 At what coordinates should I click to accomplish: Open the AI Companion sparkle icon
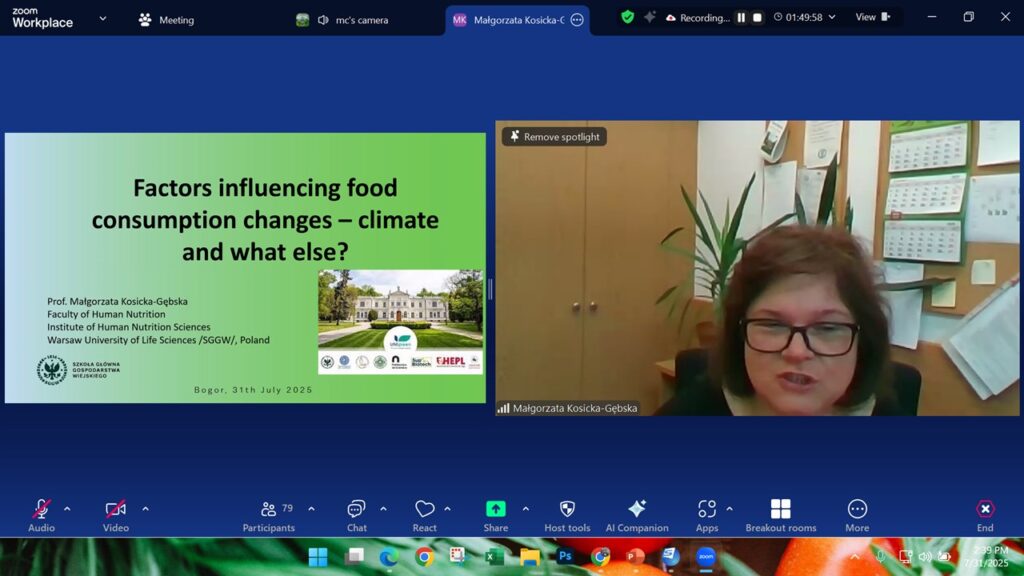[x=636, y=510]
